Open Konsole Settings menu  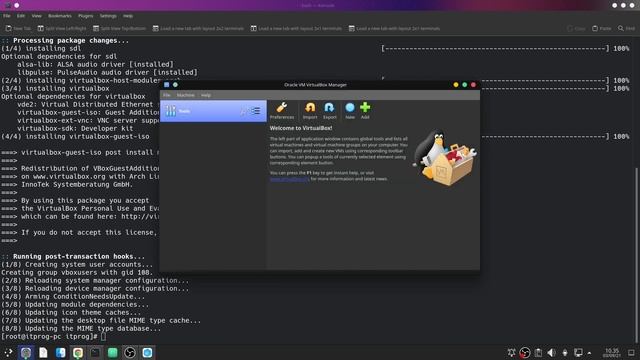tap(108, 16)
